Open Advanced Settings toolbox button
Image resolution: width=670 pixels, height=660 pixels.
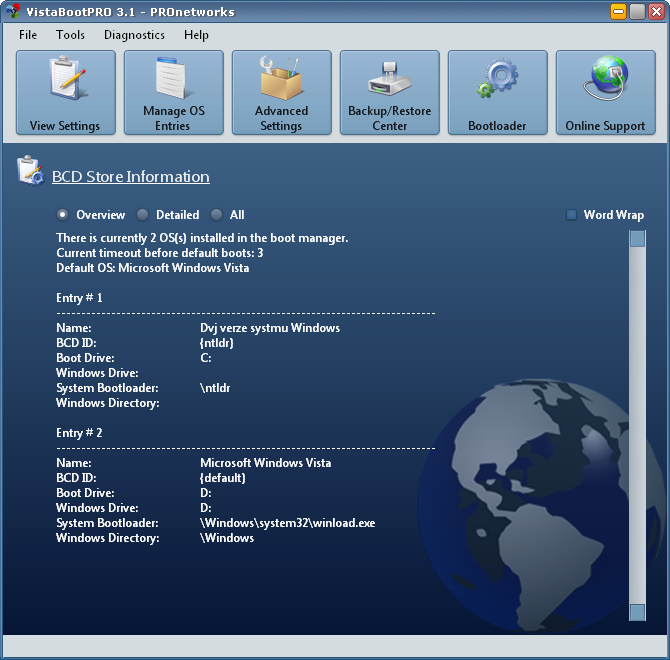(282, 92)
